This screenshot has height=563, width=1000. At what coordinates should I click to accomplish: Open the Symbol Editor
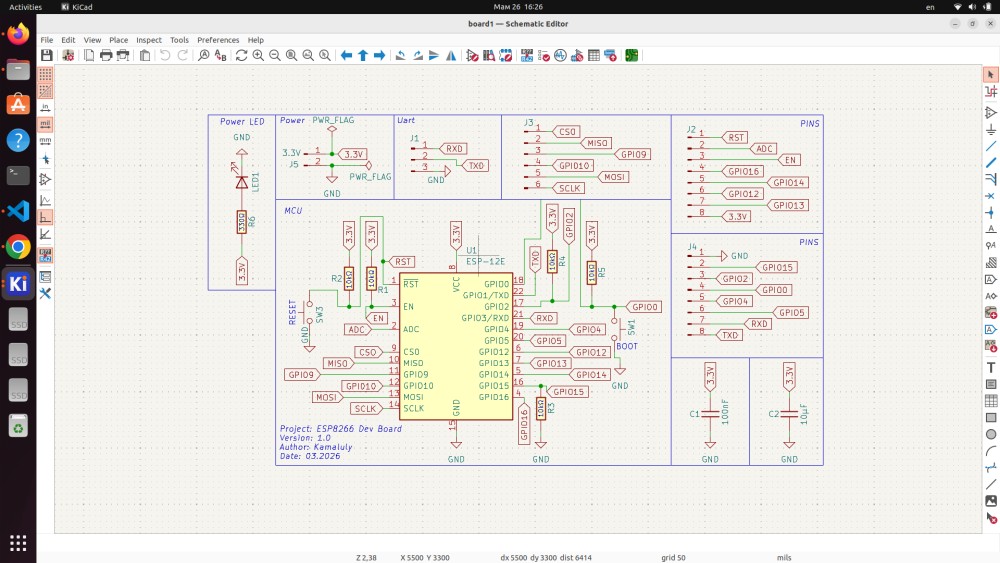tap(472, 55)
